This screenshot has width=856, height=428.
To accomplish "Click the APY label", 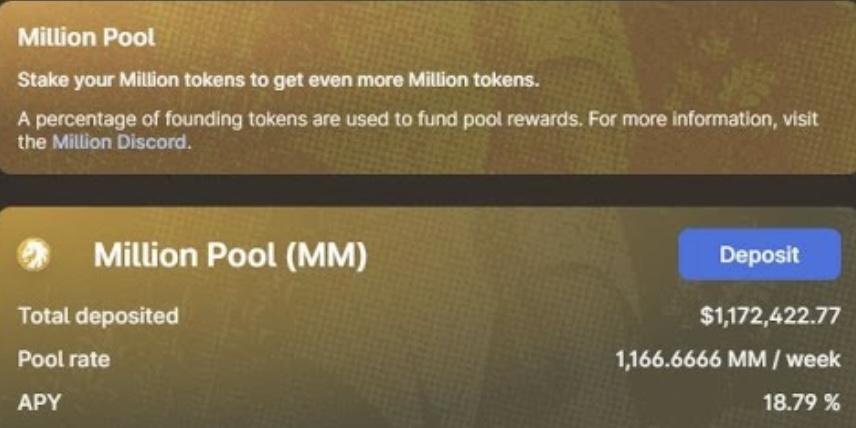I will (39, 403).
